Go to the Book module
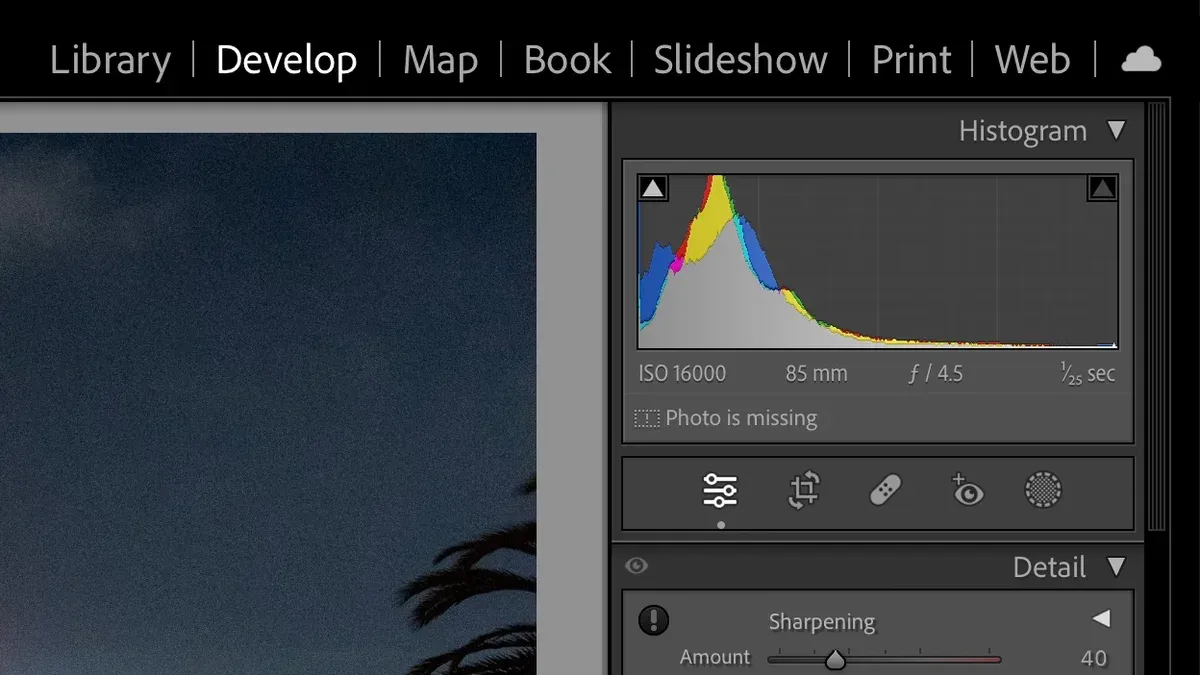This screenshot has width=1200, height=675. click(567, 60)
